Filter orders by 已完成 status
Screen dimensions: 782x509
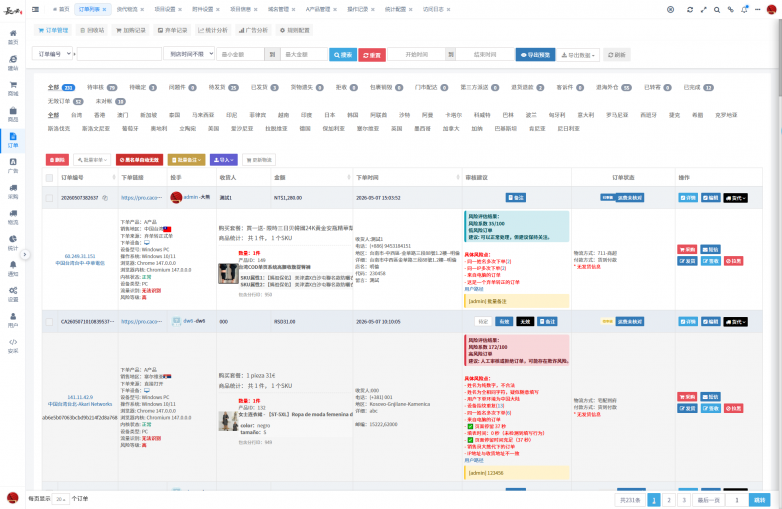tap(698, 87)
